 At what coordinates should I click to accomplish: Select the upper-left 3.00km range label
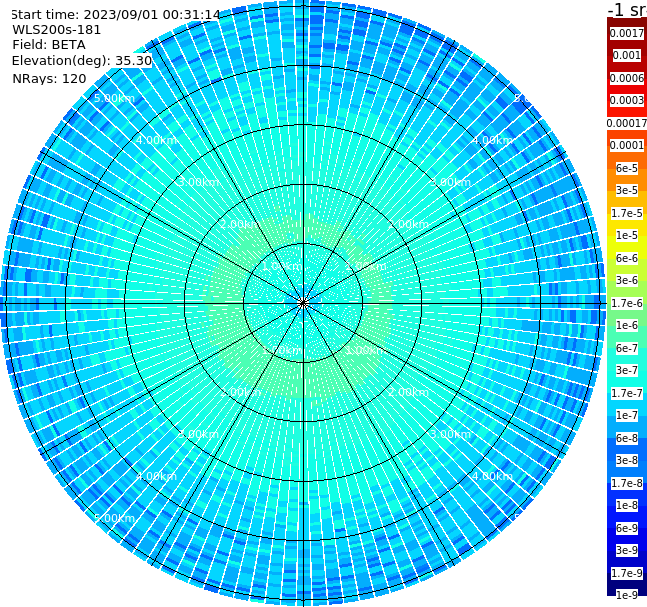click(x=198, y=182)
